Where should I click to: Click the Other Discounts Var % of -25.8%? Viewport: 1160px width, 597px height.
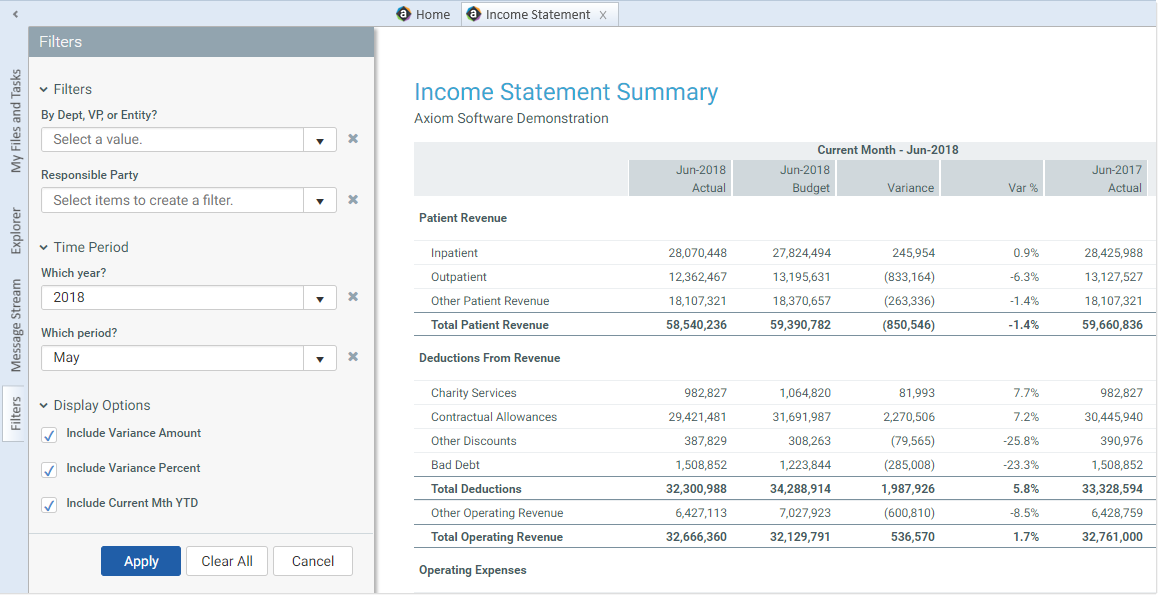coord(1021,441)
